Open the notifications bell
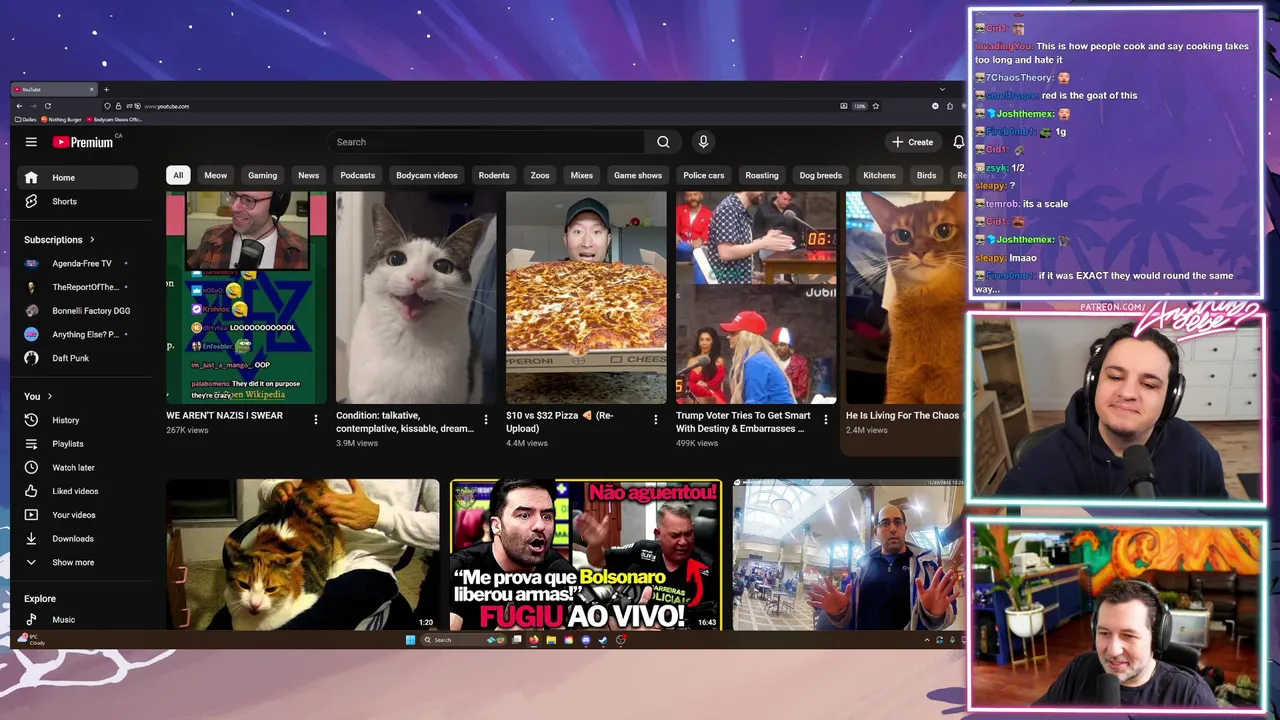The height and width of the screenshot is (720, 1280). point(958,142)
